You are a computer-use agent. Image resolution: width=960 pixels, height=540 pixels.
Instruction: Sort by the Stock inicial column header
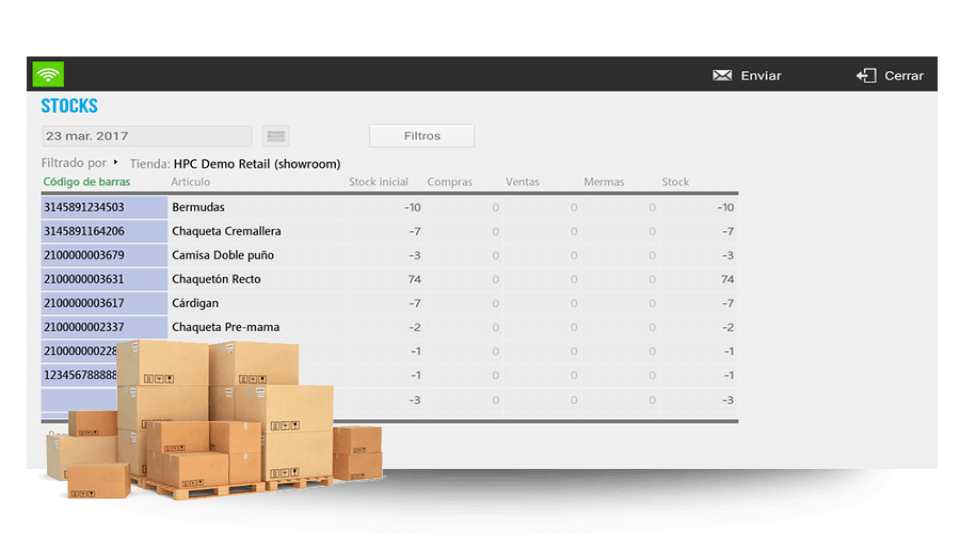point(378,182)
